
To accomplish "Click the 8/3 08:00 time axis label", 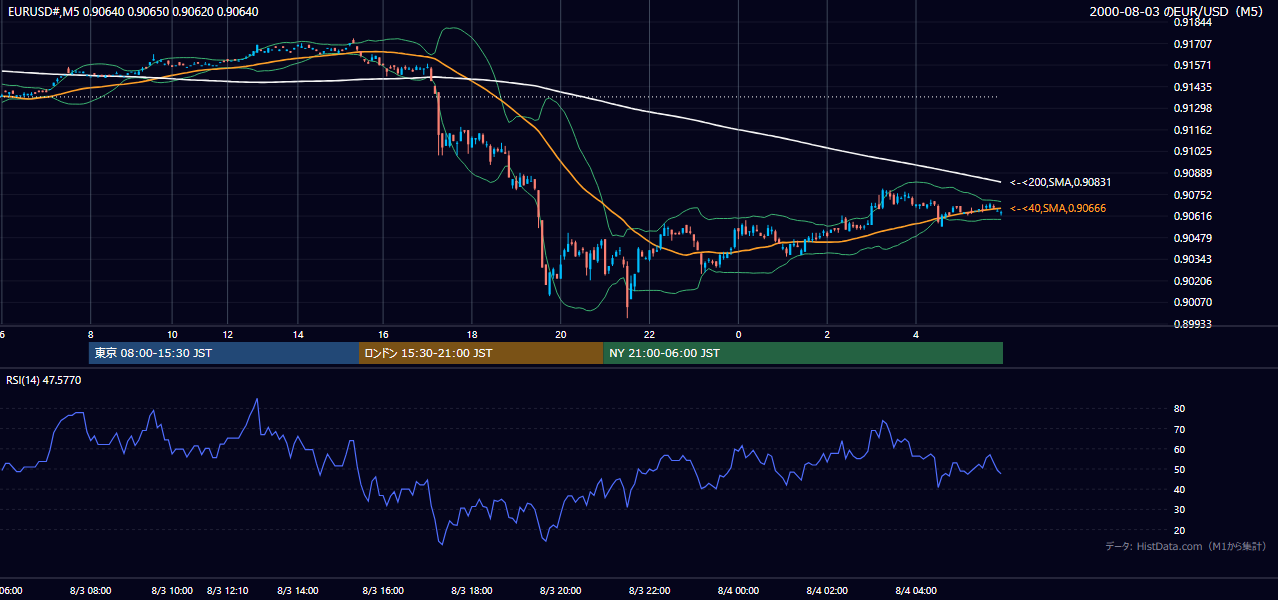I will (x=90, y=590).
